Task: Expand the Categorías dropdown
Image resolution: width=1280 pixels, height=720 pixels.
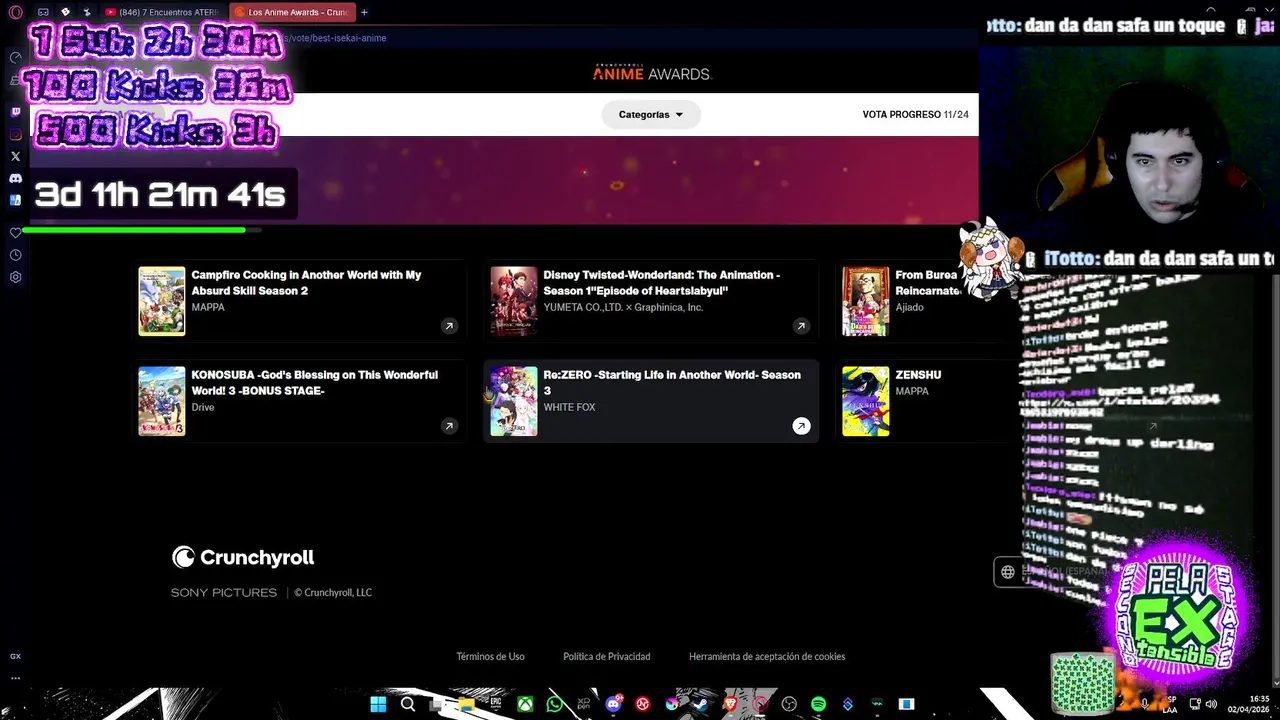Action: point(651,115)
